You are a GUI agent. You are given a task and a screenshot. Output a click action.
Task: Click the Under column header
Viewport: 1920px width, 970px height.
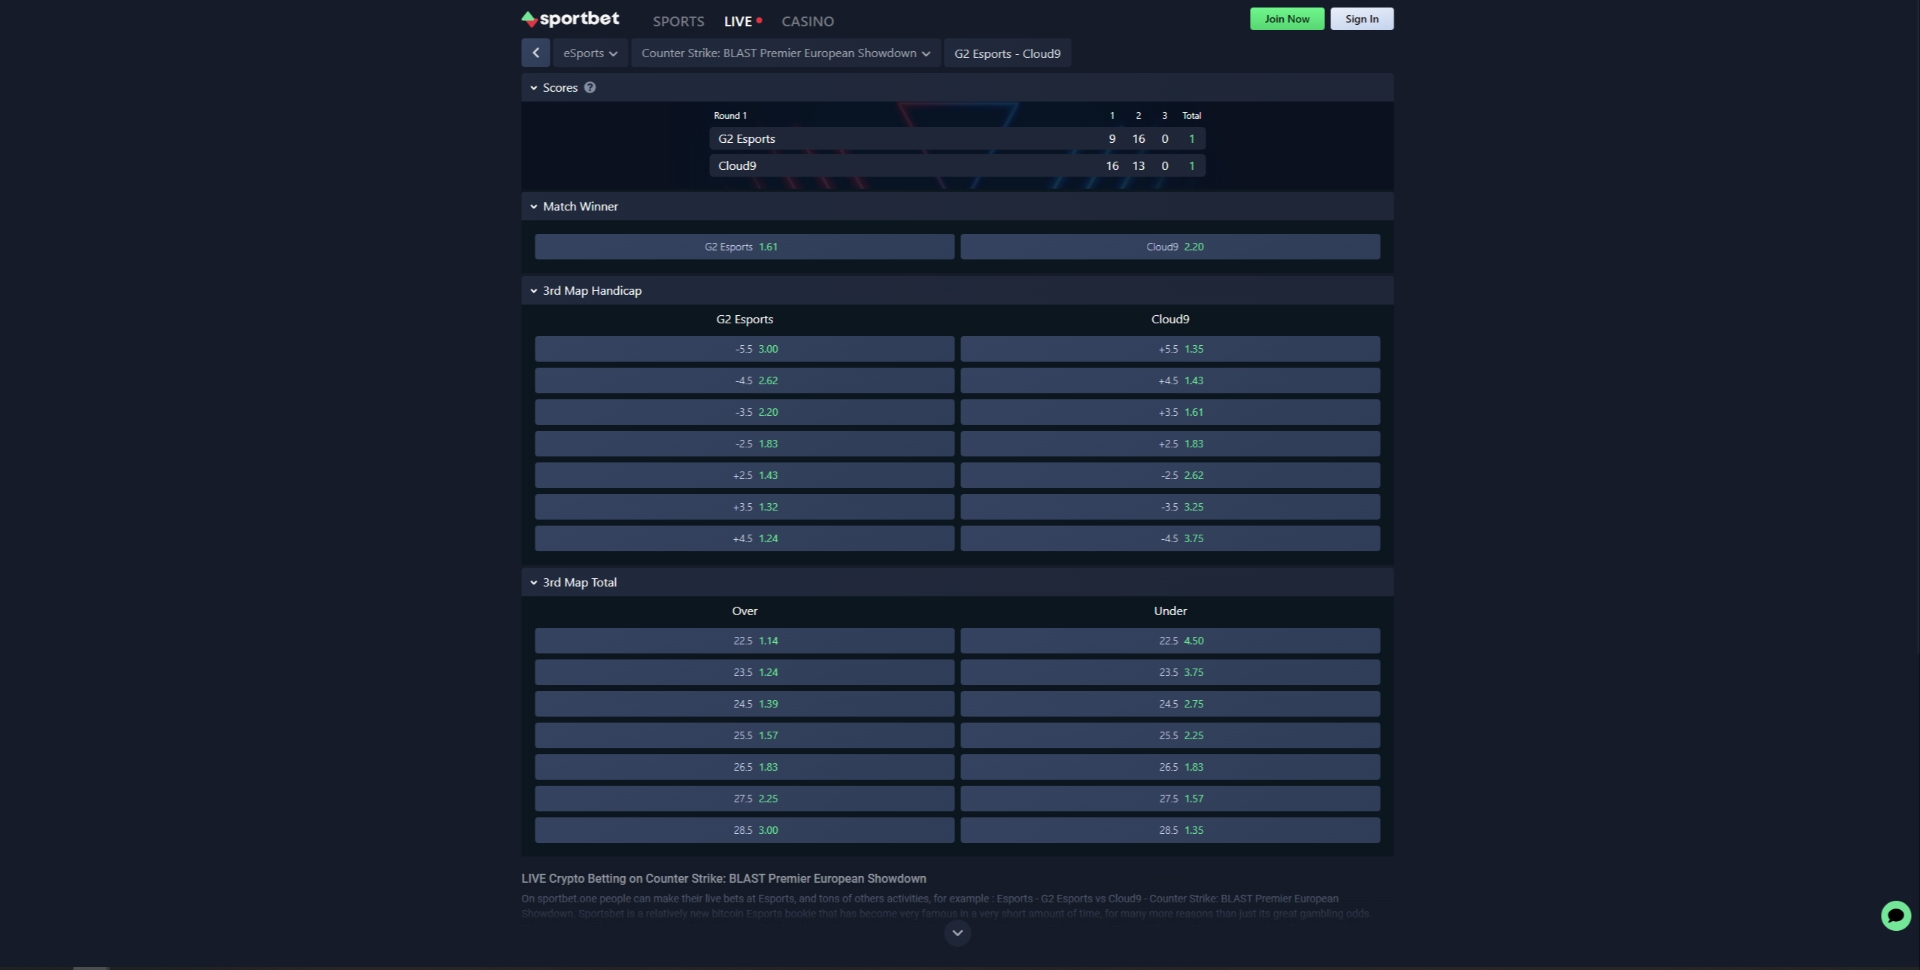click(1170, 611)
